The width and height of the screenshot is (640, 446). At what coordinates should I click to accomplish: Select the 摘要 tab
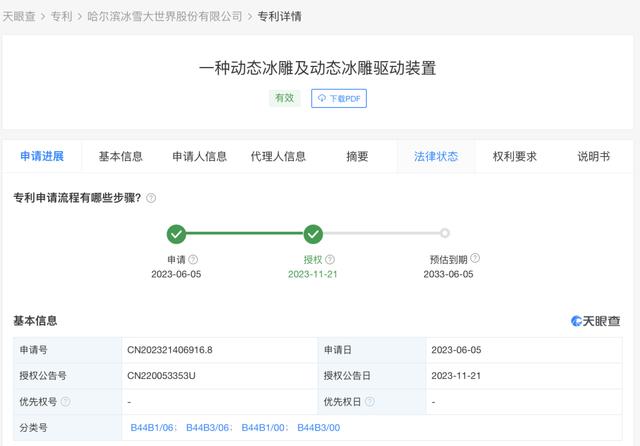coord(357,156)
